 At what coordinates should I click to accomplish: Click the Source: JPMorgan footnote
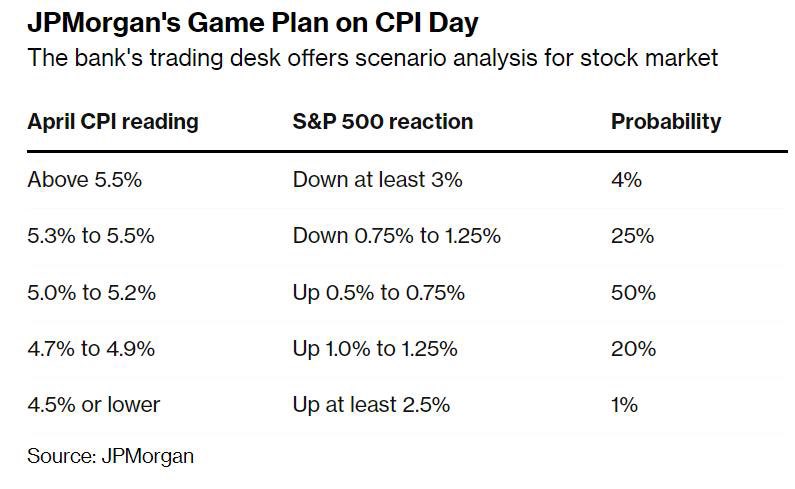(111, 456)
